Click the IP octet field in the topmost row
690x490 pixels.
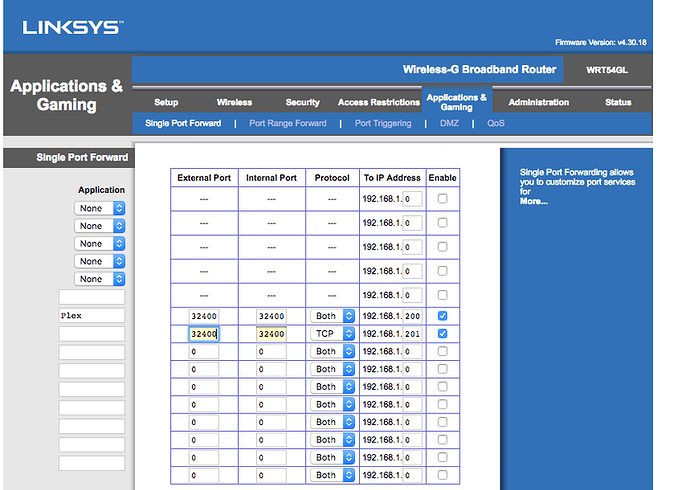(413, 199)
